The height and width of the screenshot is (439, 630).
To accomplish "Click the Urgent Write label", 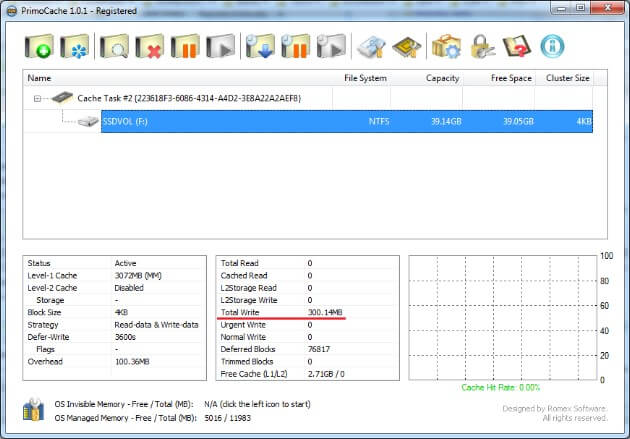I will tap(243, 325).
